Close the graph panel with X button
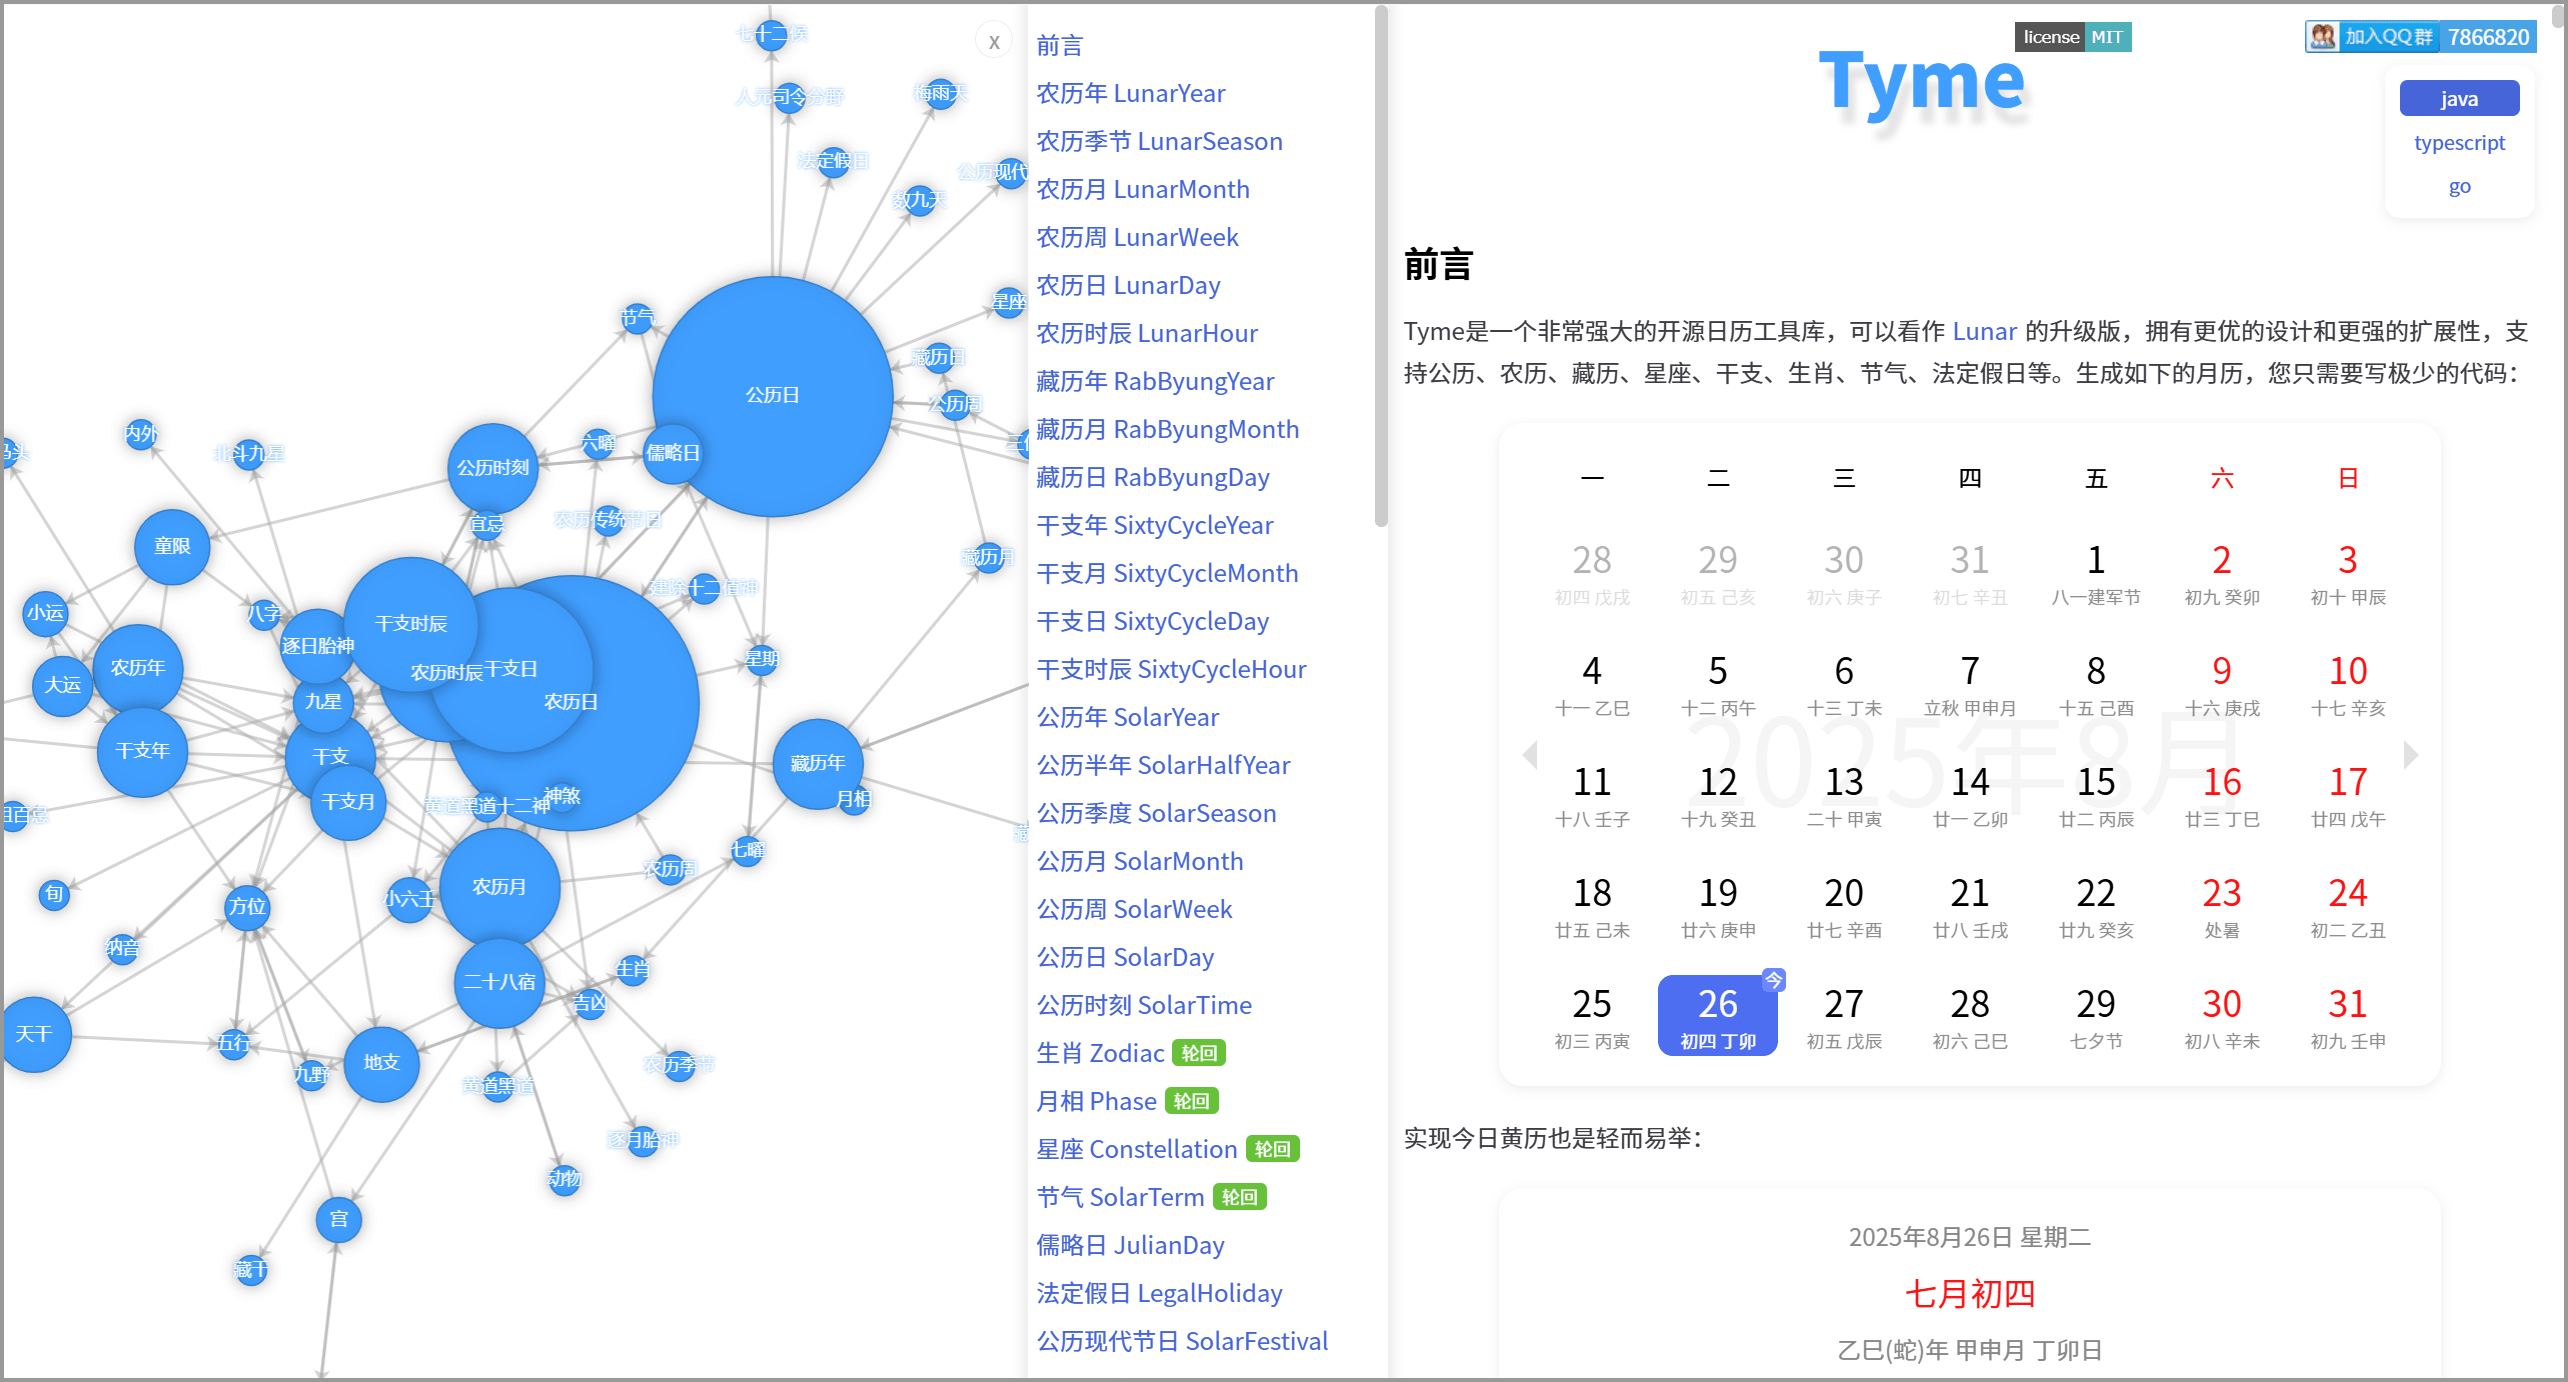2568x1382 pixels. point(993,42)
